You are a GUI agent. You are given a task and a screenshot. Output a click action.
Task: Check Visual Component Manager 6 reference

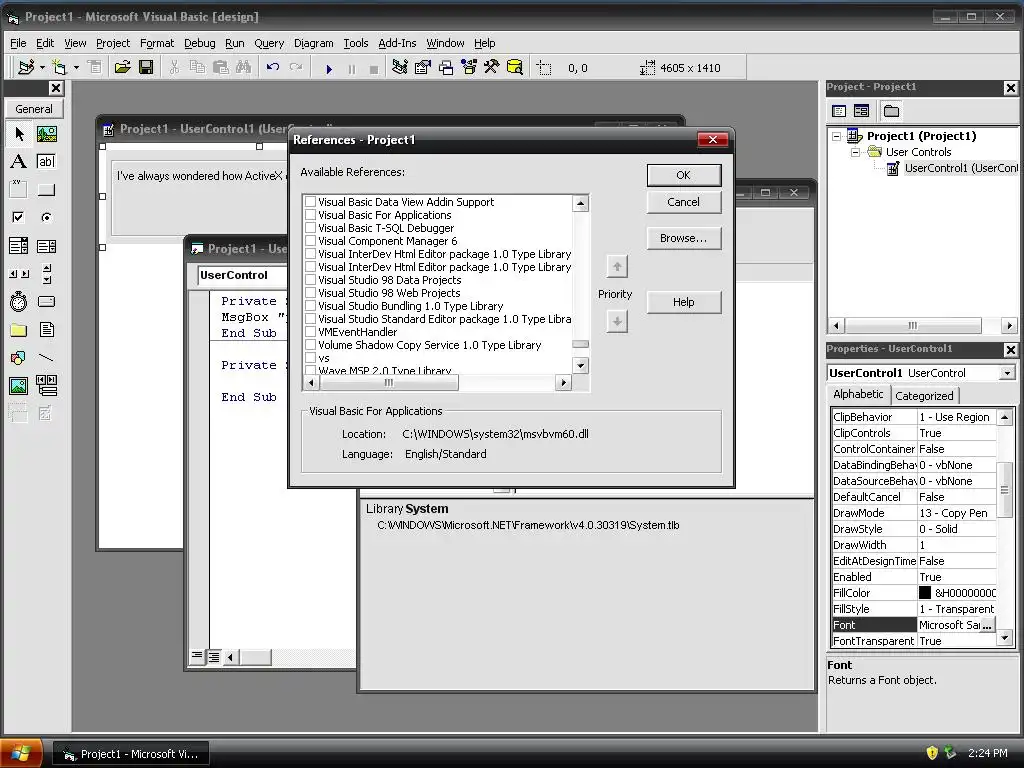[x=311, y=241]
